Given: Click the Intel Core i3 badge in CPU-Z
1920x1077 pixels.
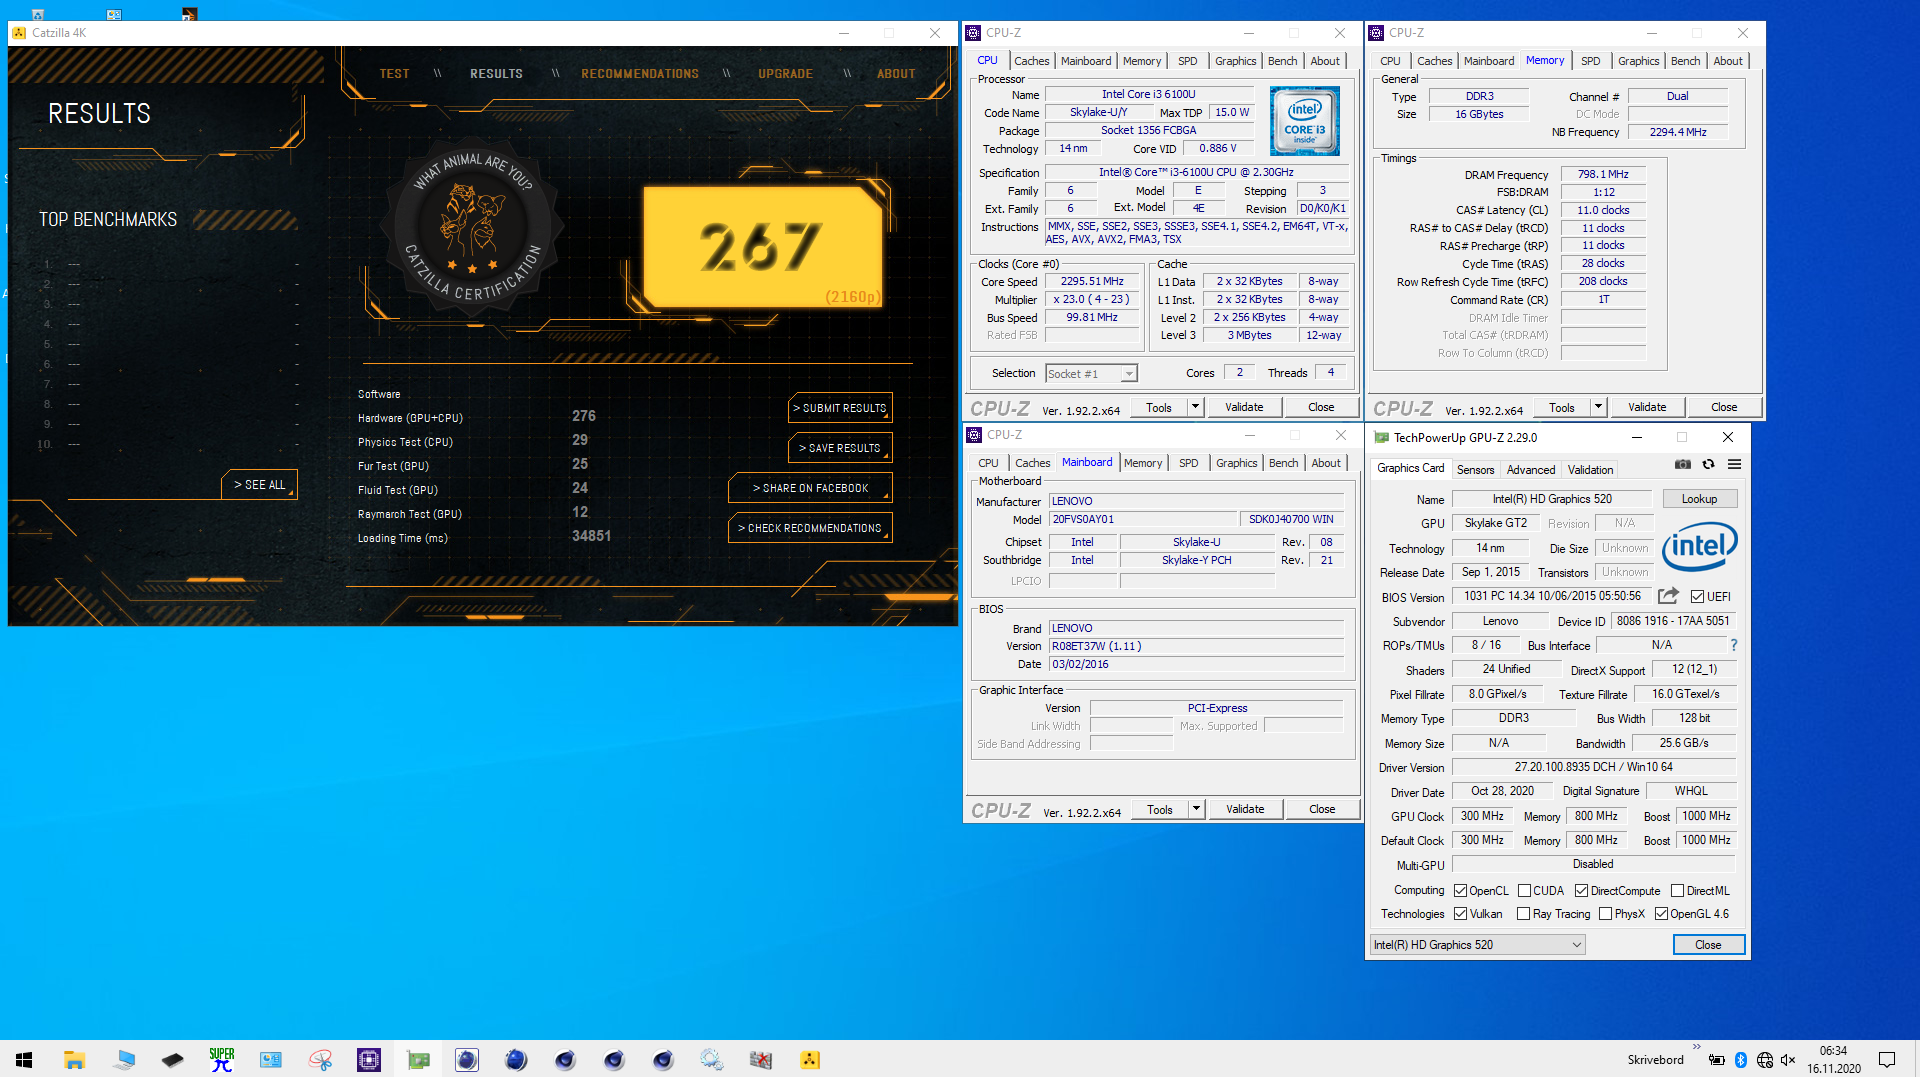Looking at the screenshot, I should (1304, 121).
